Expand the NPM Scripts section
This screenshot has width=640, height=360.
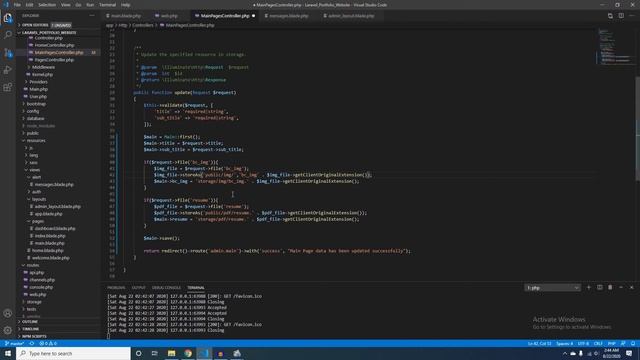[x=34, y=336]
